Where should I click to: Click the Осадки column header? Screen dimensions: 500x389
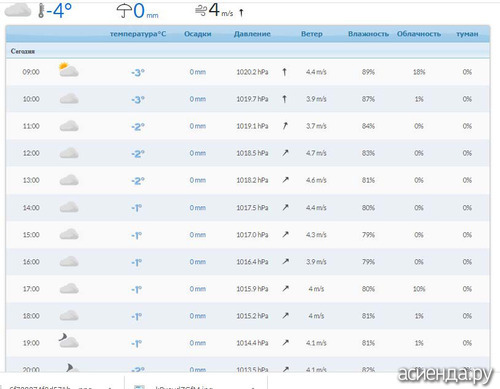[x=198, y=34]
